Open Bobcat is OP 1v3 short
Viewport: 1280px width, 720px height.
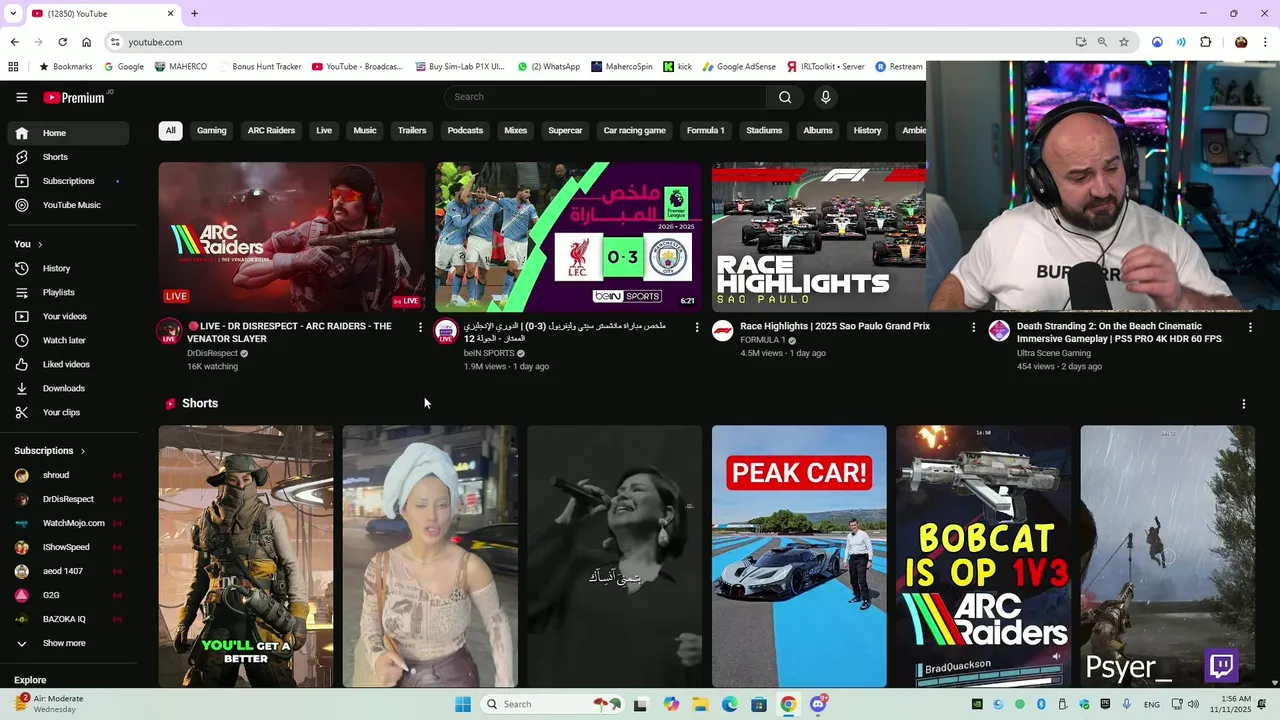[x=983, y=556]
